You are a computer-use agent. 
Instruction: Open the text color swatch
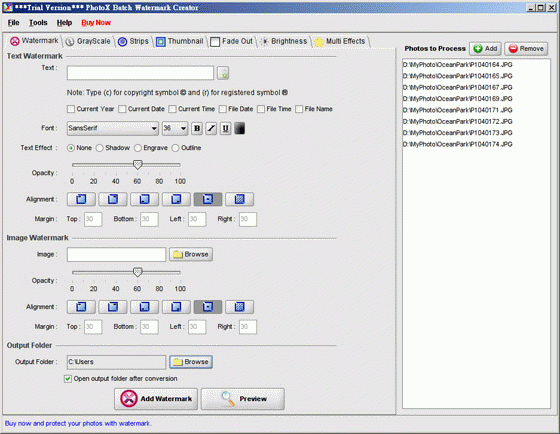point(240,128)
